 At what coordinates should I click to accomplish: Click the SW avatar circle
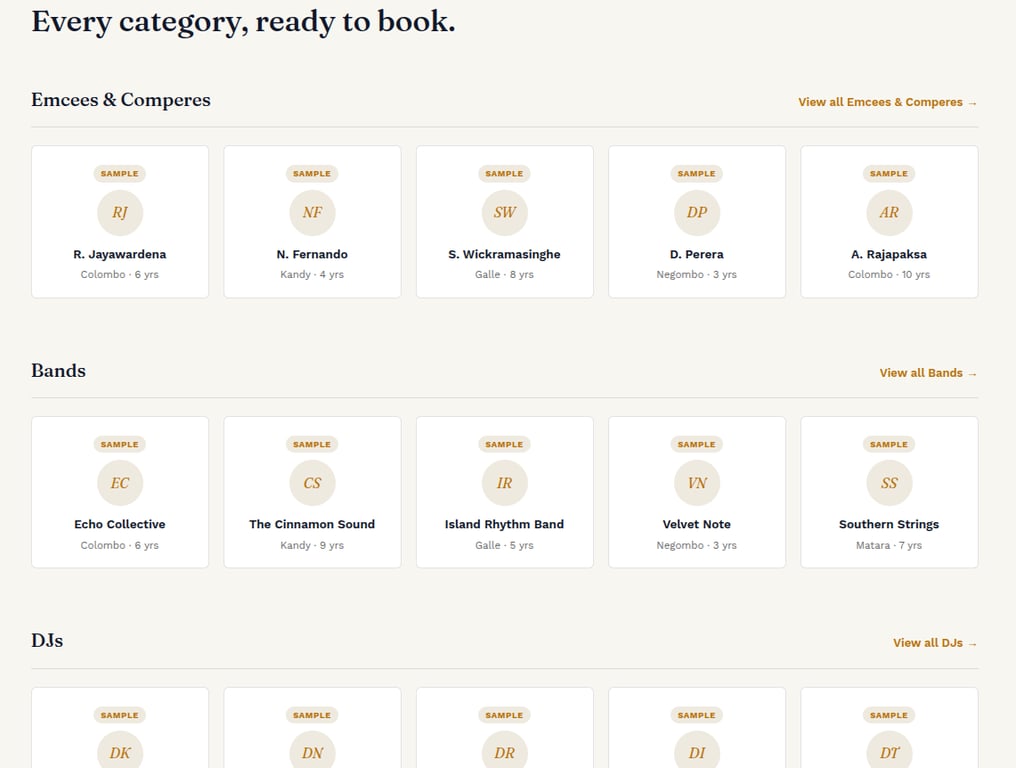(505, 213)
